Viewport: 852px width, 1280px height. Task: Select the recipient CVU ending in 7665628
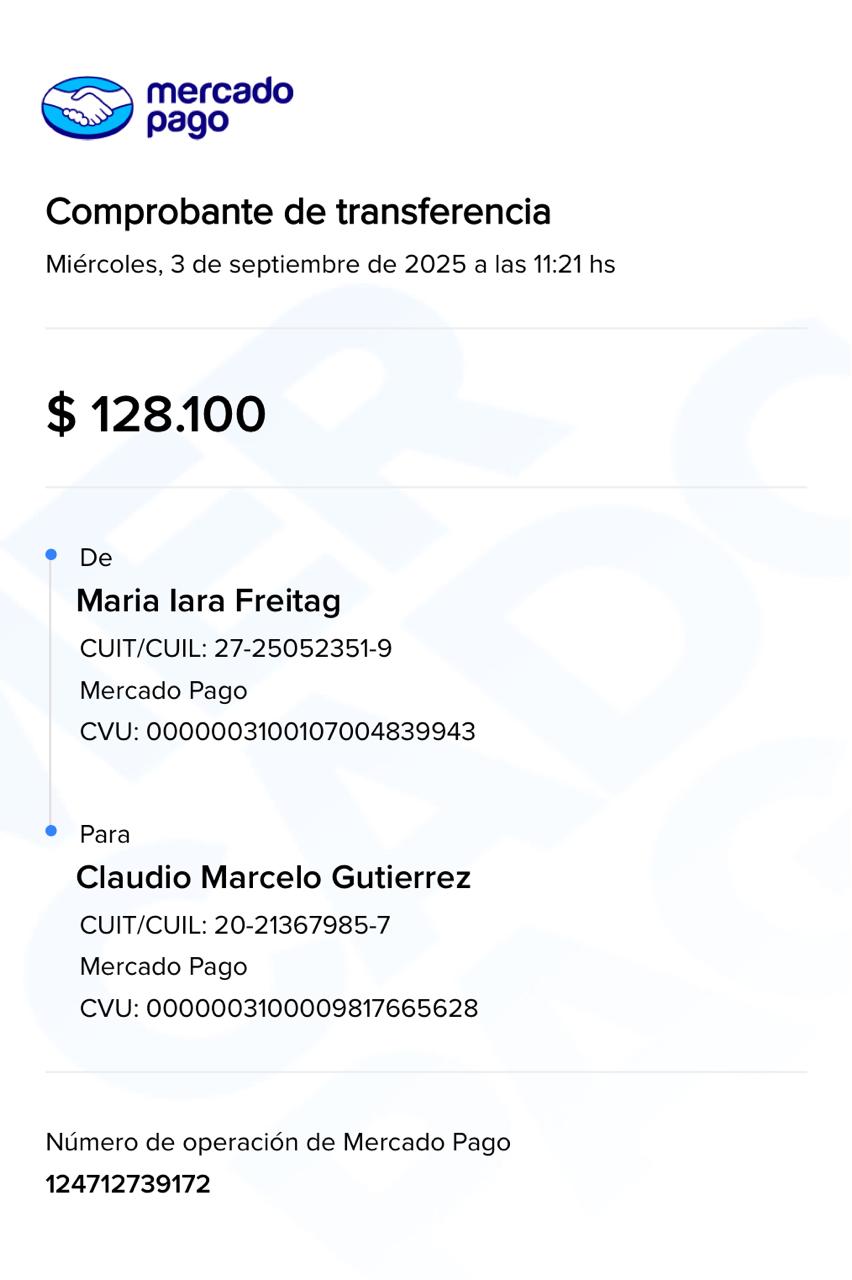pyautogui.click(x=278, y=1008)
